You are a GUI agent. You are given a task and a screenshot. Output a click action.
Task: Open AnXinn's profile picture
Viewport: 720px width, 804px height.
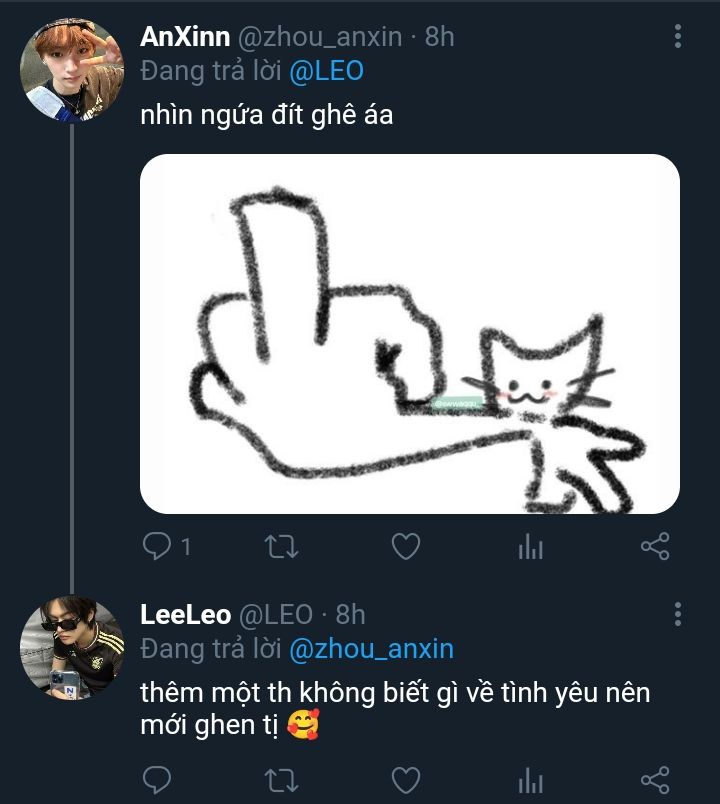[72, 72]
